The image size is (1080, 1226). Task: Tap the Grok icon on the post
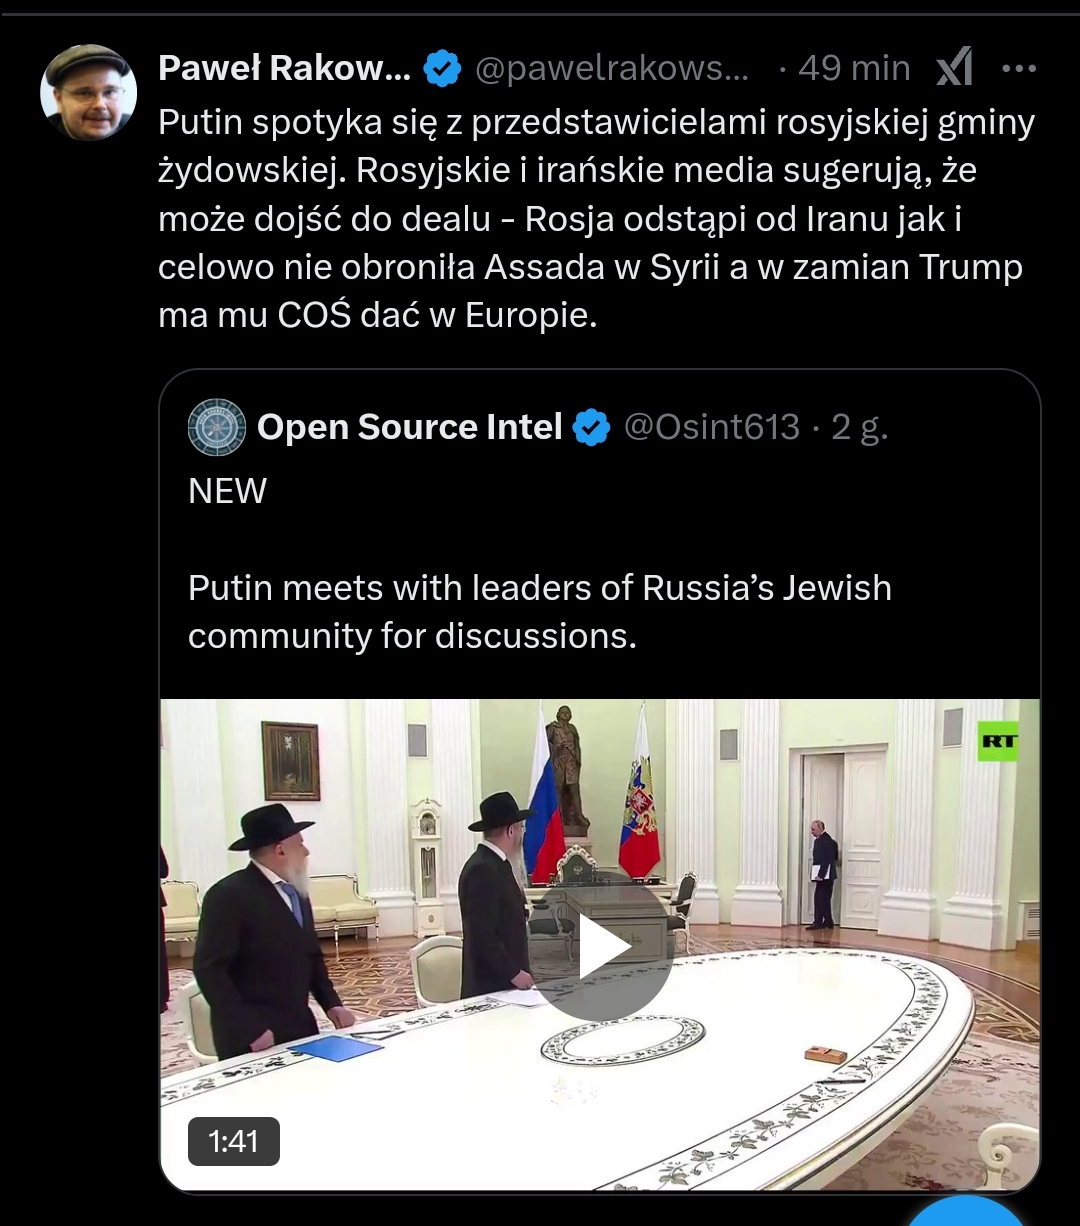coord(954,68)
